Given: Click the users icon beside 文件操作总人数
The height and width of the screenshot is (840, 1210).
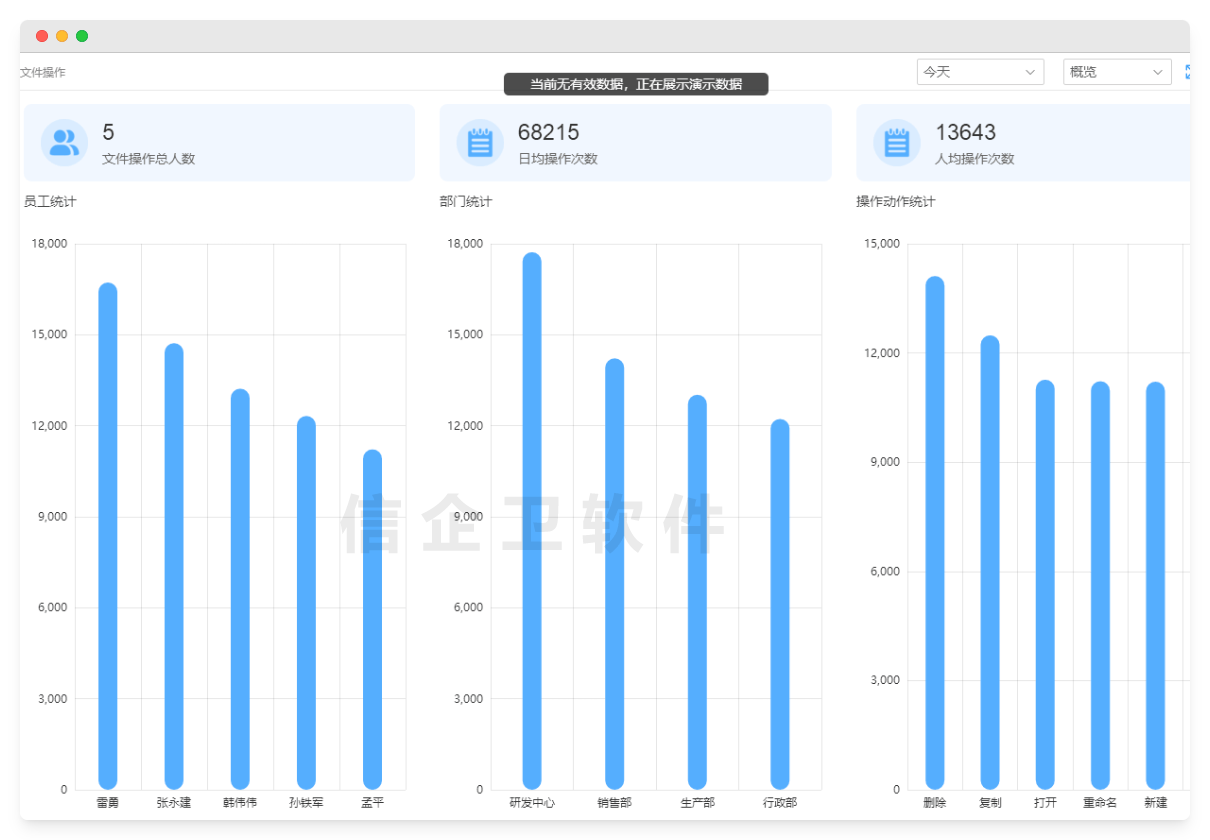Looking at the screenshot, I should [64, 142].
